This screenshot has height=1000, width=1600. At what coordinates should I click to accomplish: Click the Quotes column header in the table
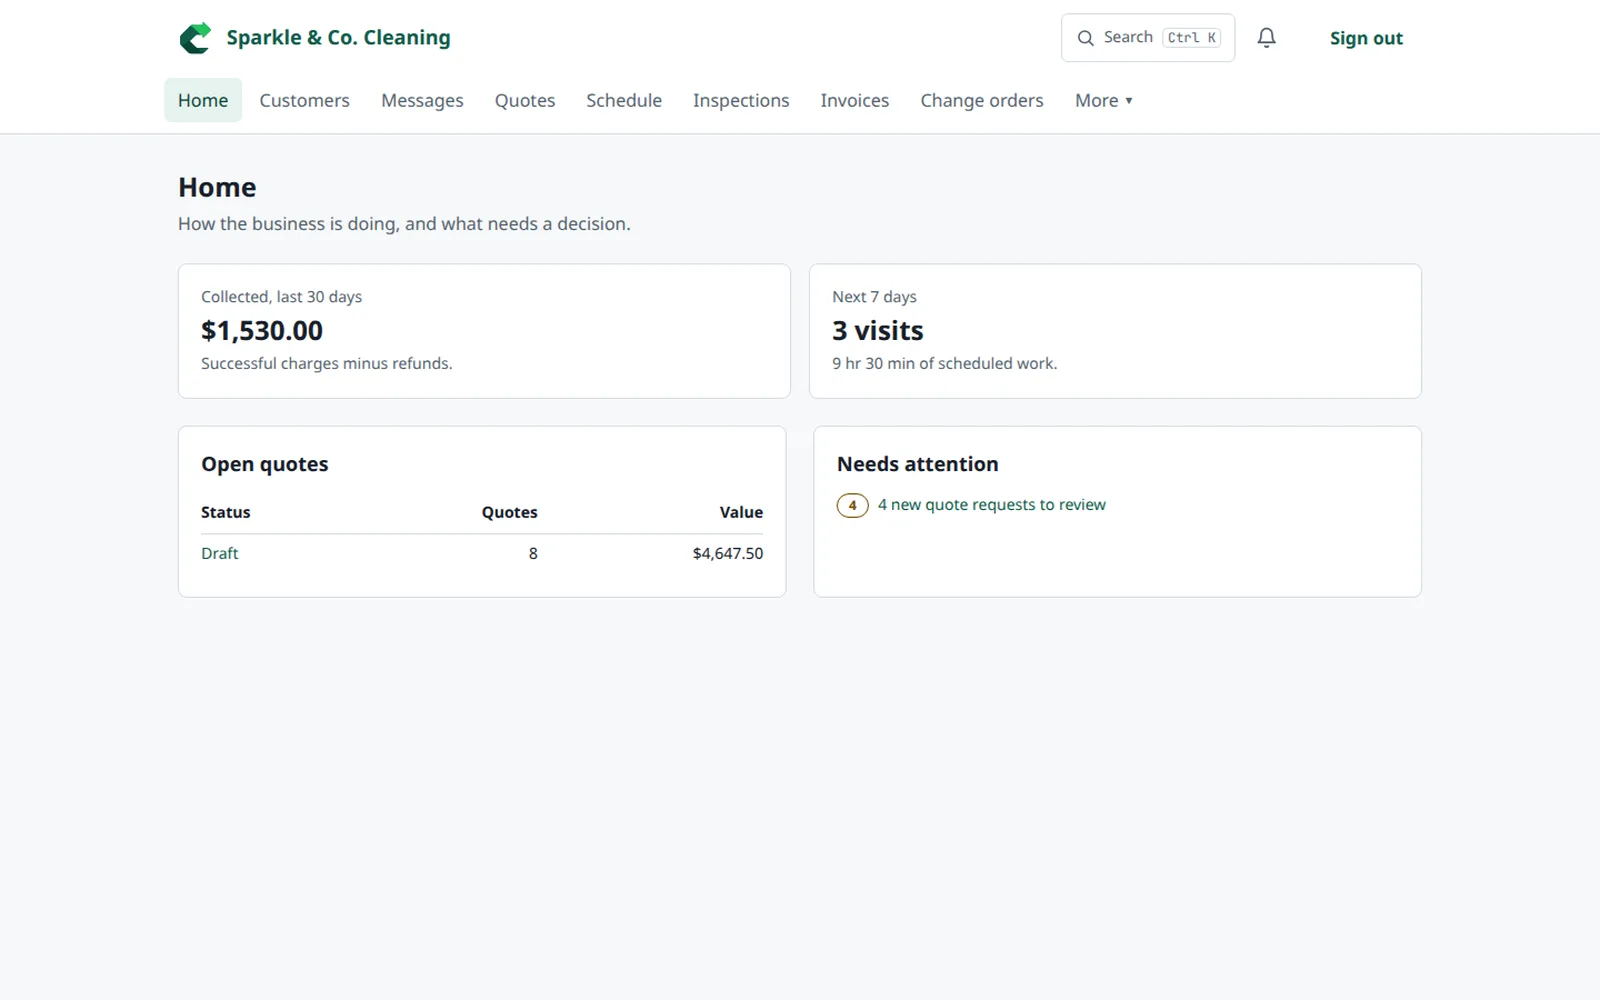coord(510,512)
